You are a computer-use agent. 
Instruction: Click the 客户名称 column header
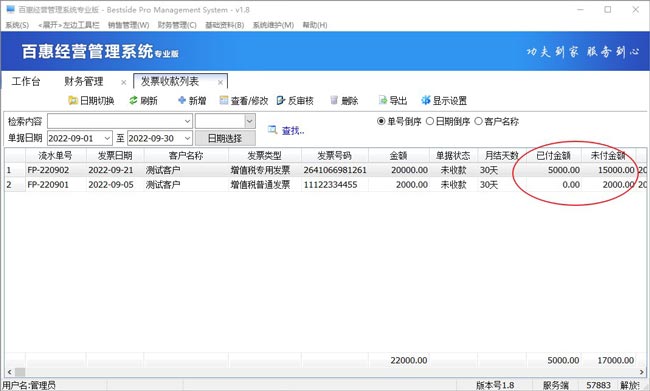pos(186,155)
